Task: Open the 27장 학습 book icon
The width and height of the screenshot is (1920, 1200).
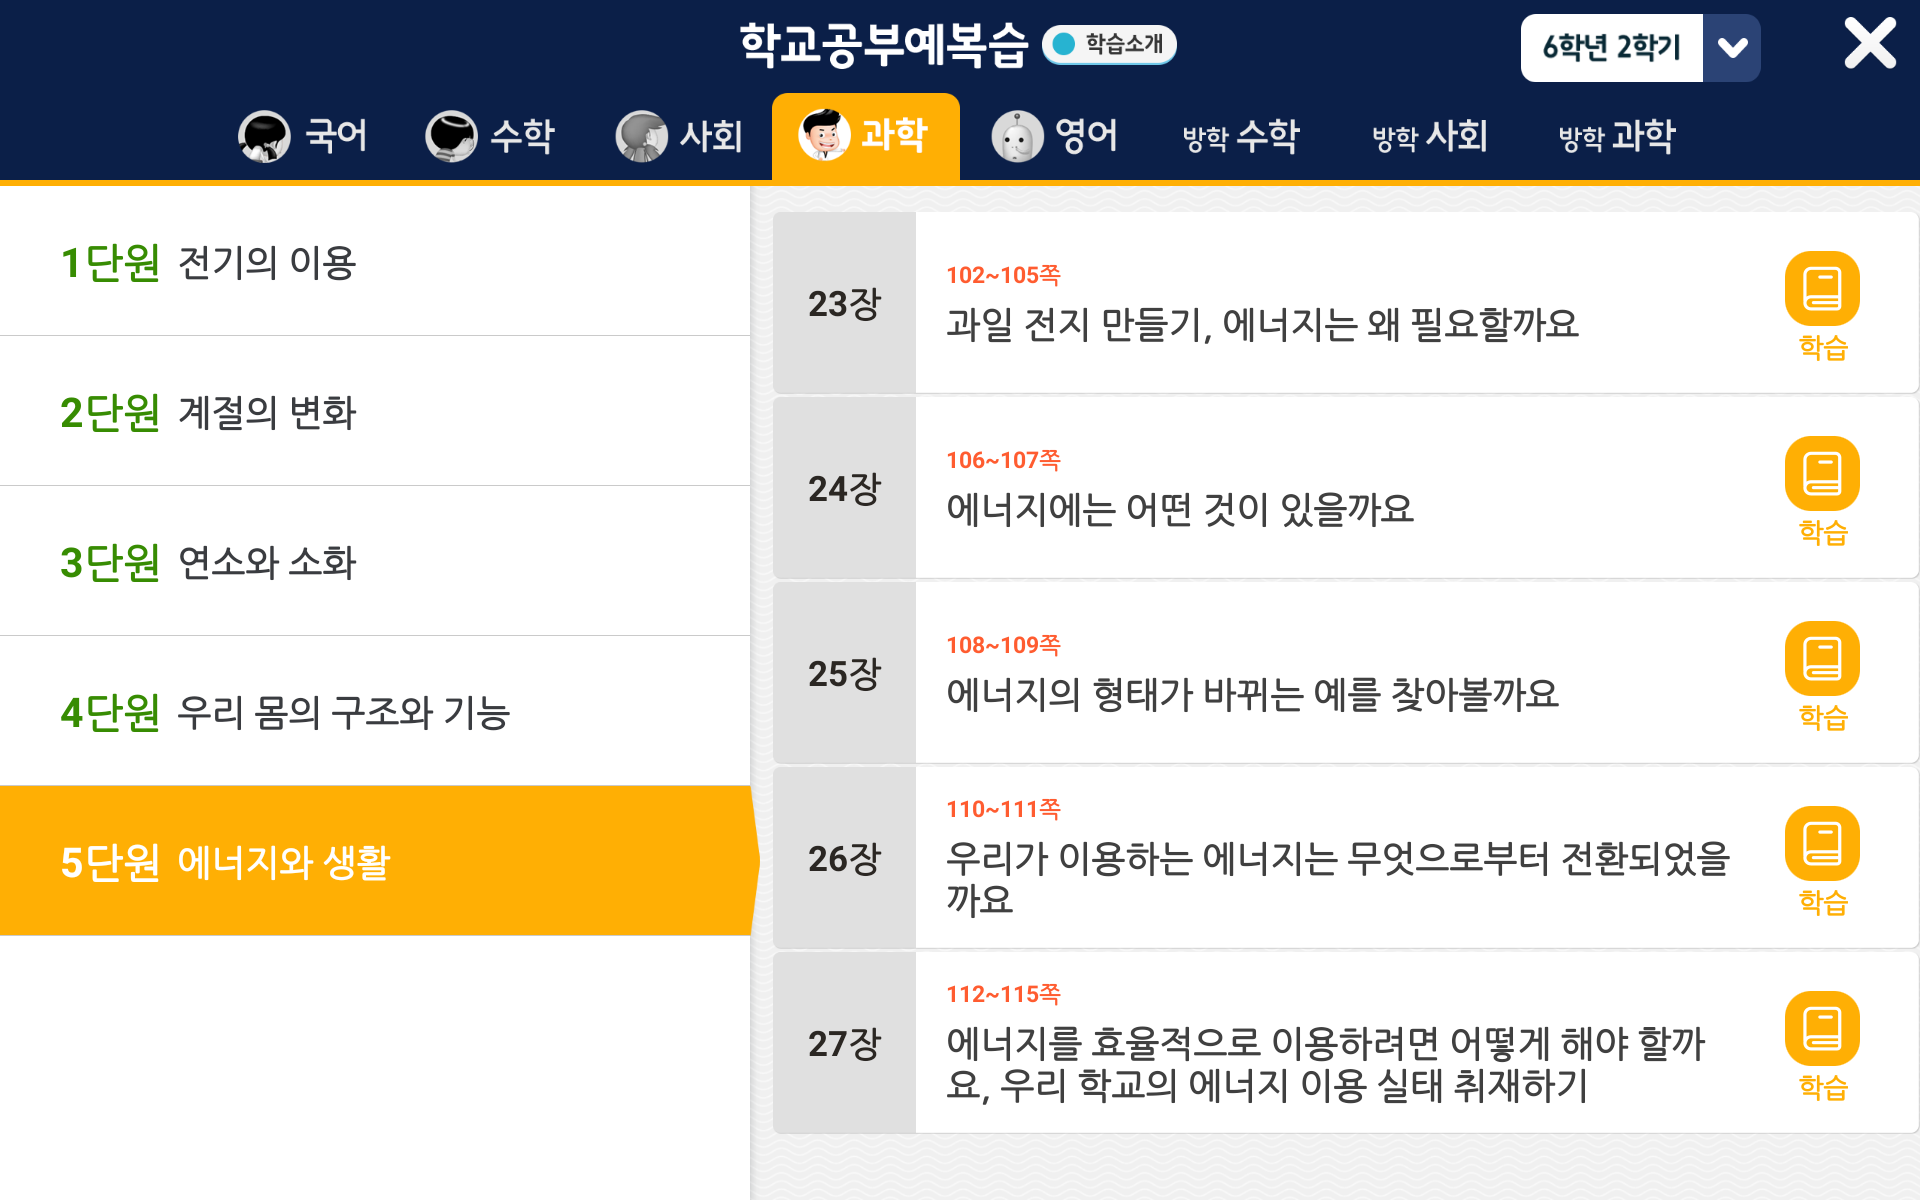Action: (1821, 1030)
